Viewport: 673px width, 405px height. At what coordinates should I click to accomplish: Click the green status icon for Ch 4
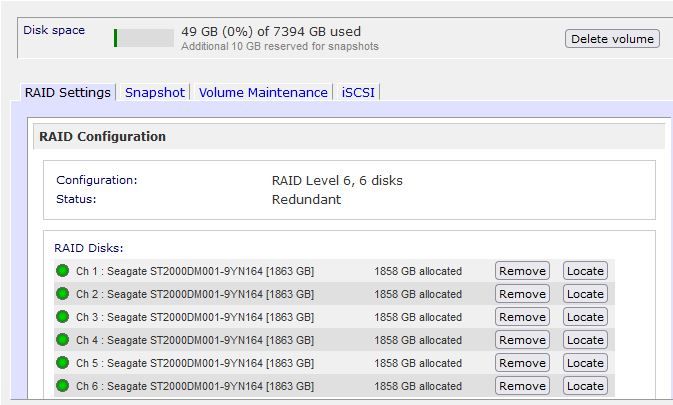63,340
